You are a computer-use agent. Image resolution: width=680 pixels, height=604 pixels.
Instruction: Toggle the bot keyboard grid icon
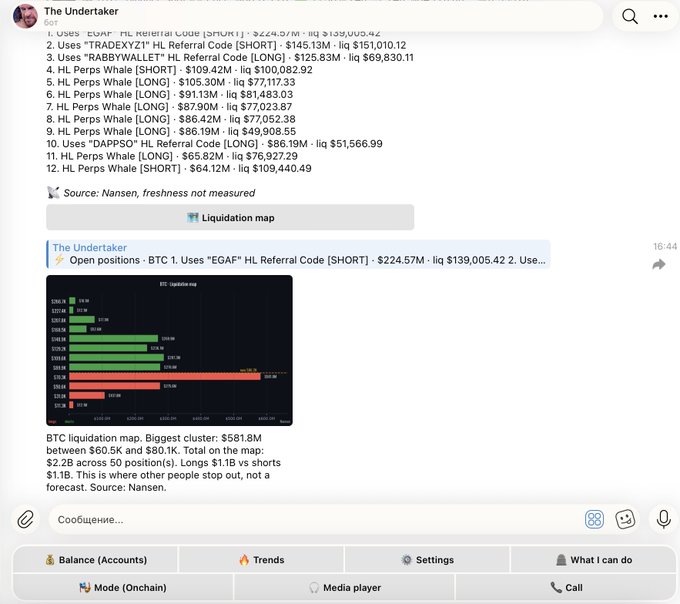594,519
